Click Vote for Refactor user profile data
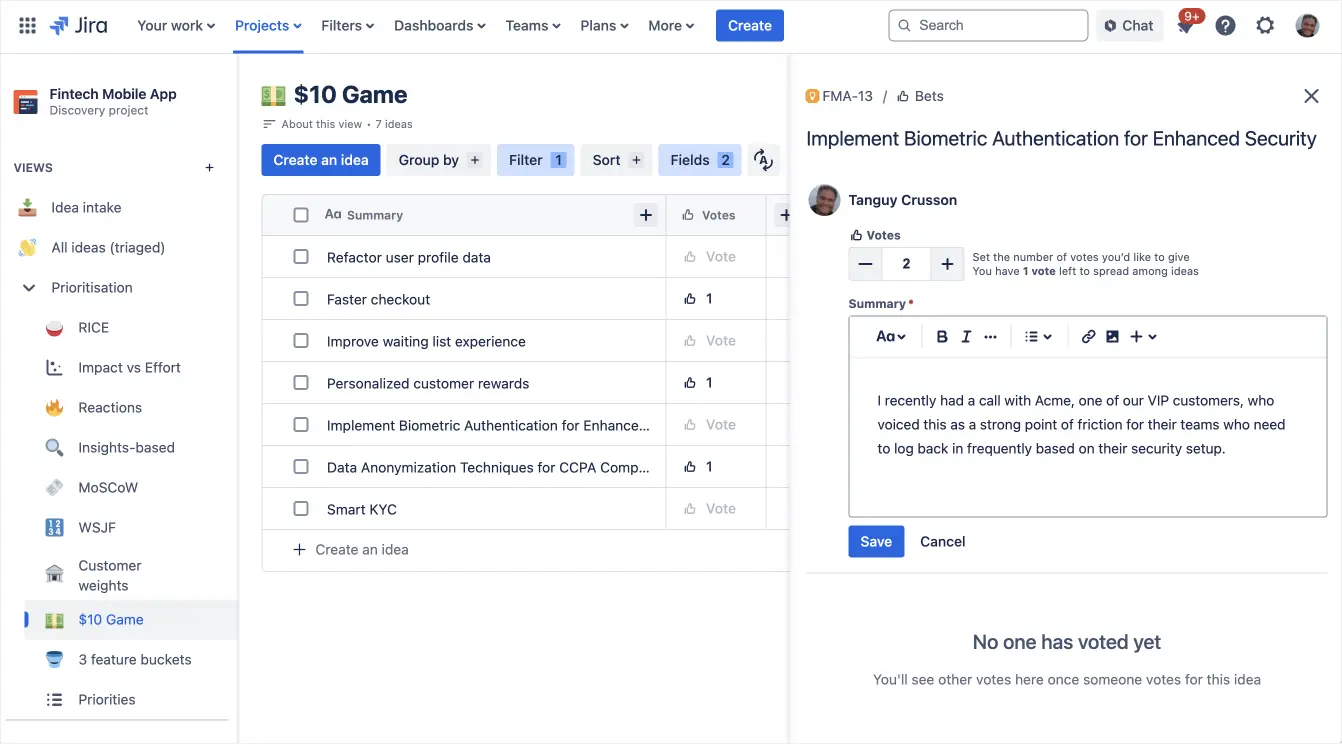 coord(710,257)
